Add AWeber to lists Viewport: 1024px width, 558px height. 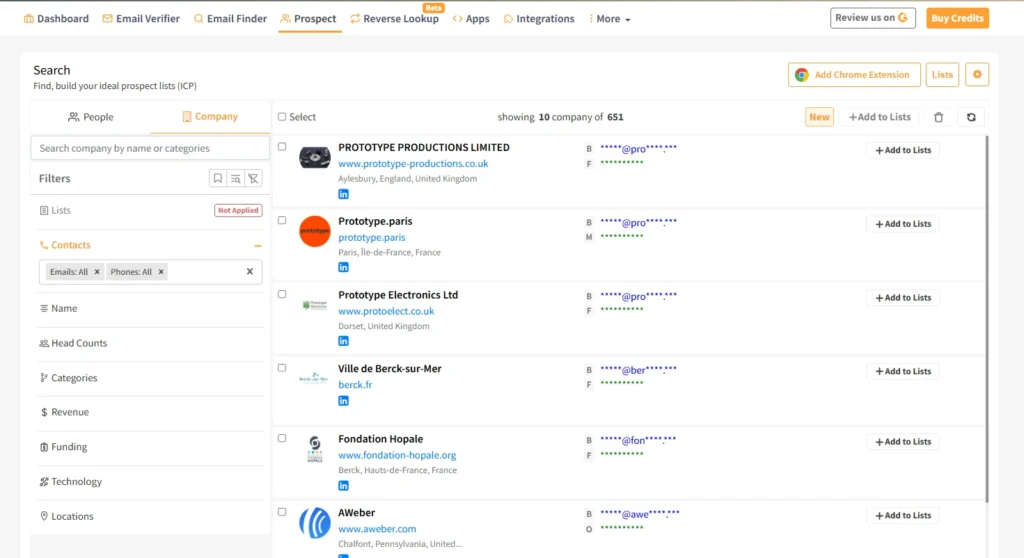click(903, 516)
